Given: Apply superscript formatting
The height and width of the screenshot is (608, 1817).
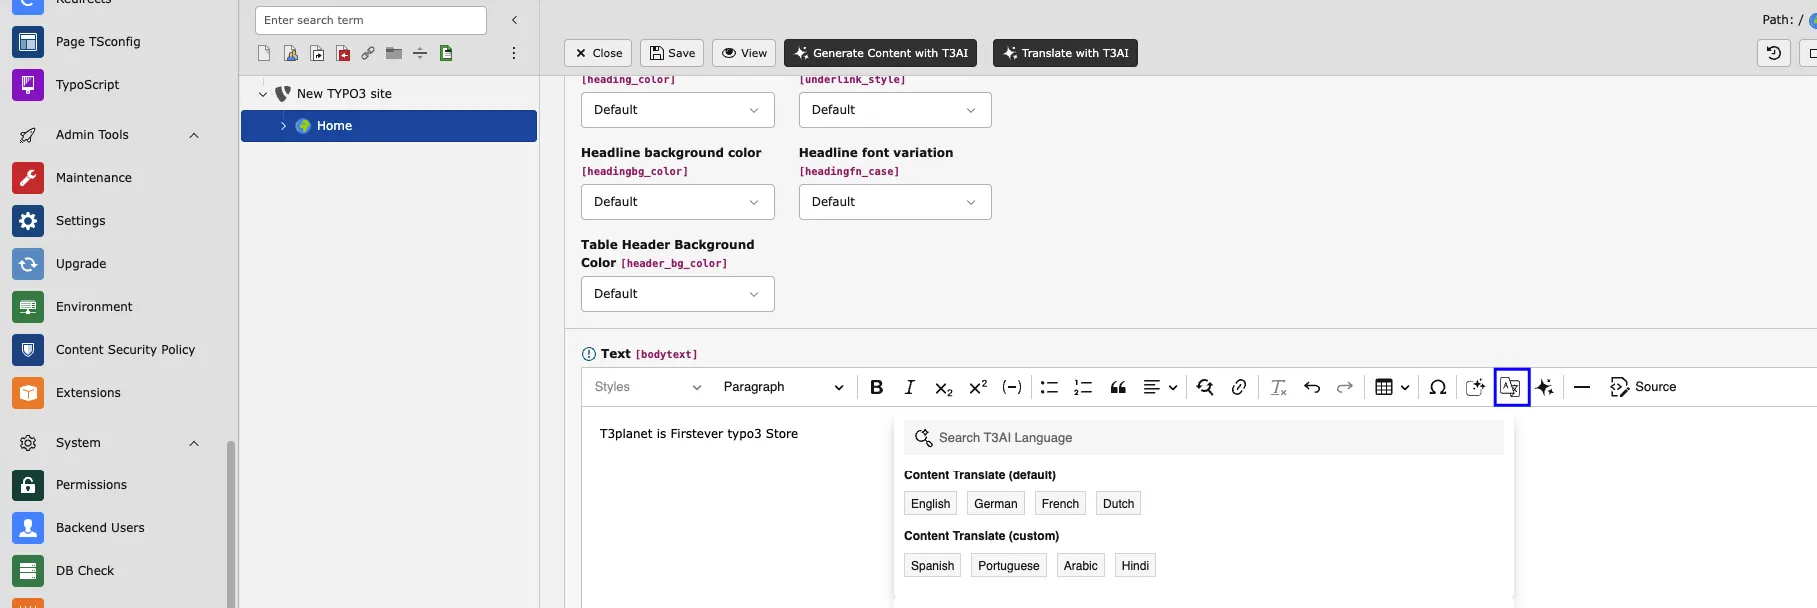Looking at the screenshot, I should click(978, 387).
